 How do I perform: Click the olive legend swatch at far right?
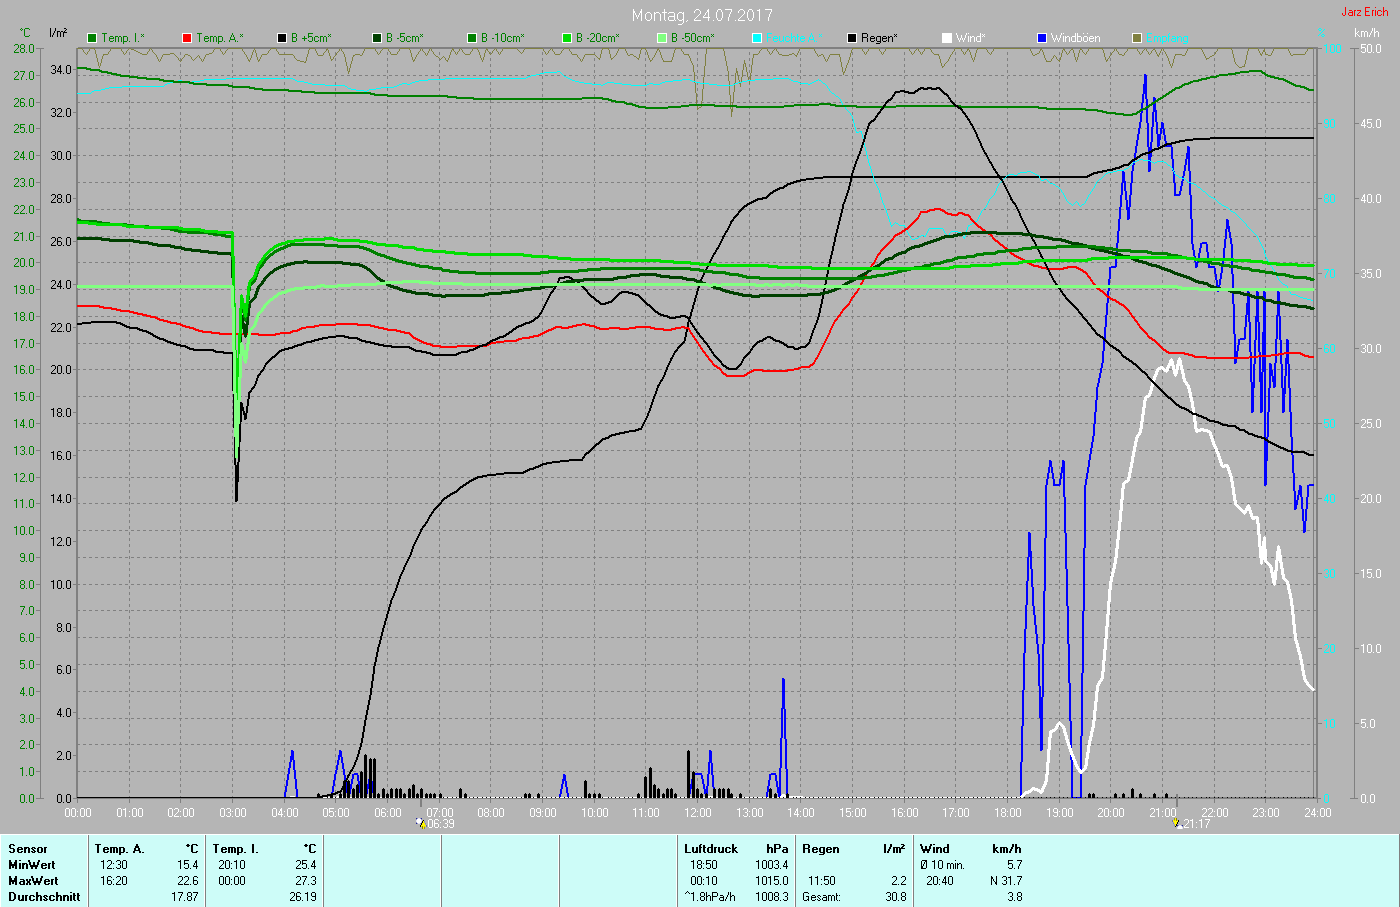[1137, 38]
